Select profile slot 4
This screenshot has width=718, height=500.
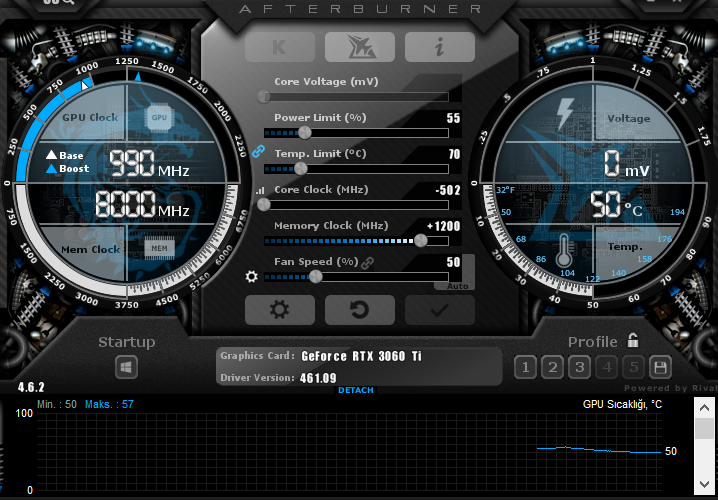click(x=607, y=367)
